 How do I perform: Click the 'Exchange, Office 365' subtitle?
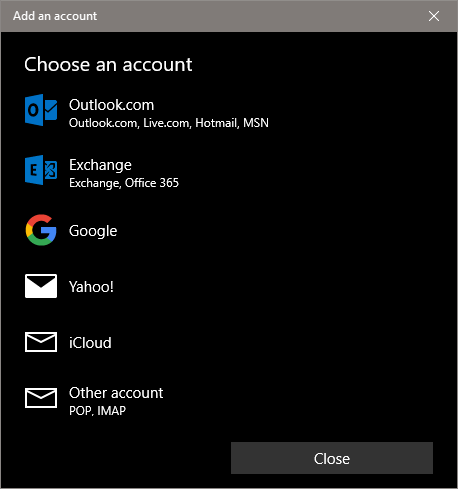coord(124,183)
